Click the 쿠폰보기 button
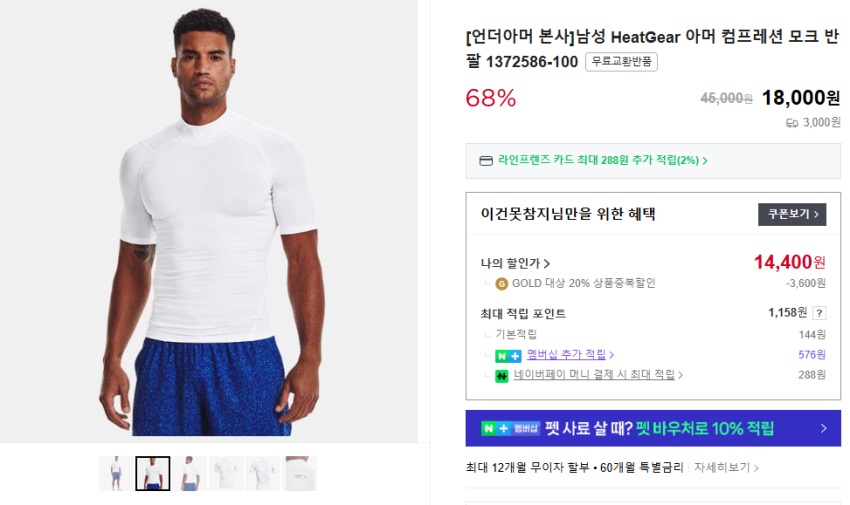 pyautogui.click(x=792, y=214)
